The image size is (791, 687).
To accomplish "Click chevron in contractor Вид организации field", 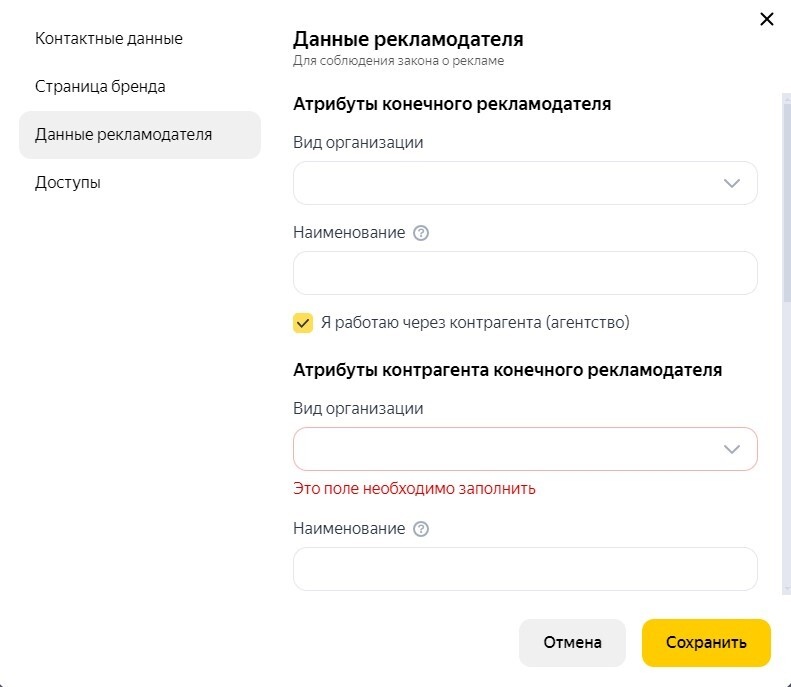I will pyautogui.click(x=731, y=449).
